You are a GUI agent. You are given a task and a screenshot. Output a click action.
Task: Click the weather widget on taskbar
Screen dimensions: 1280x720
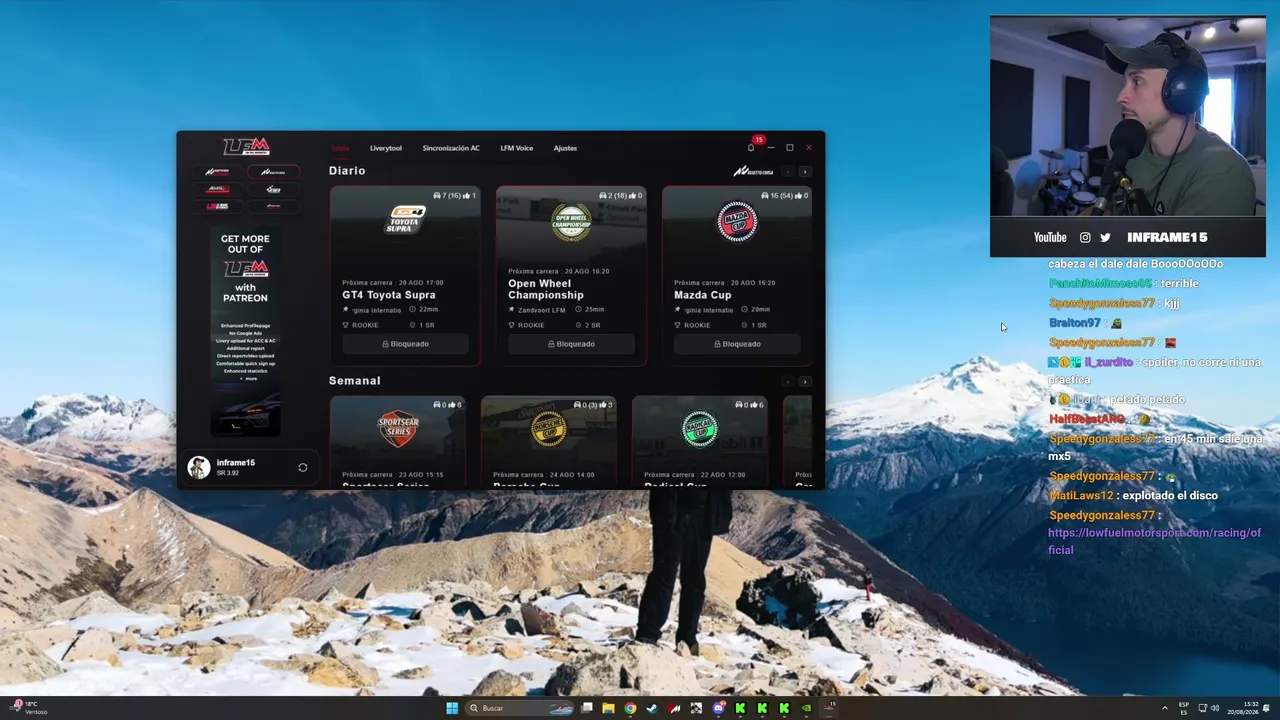28,708
